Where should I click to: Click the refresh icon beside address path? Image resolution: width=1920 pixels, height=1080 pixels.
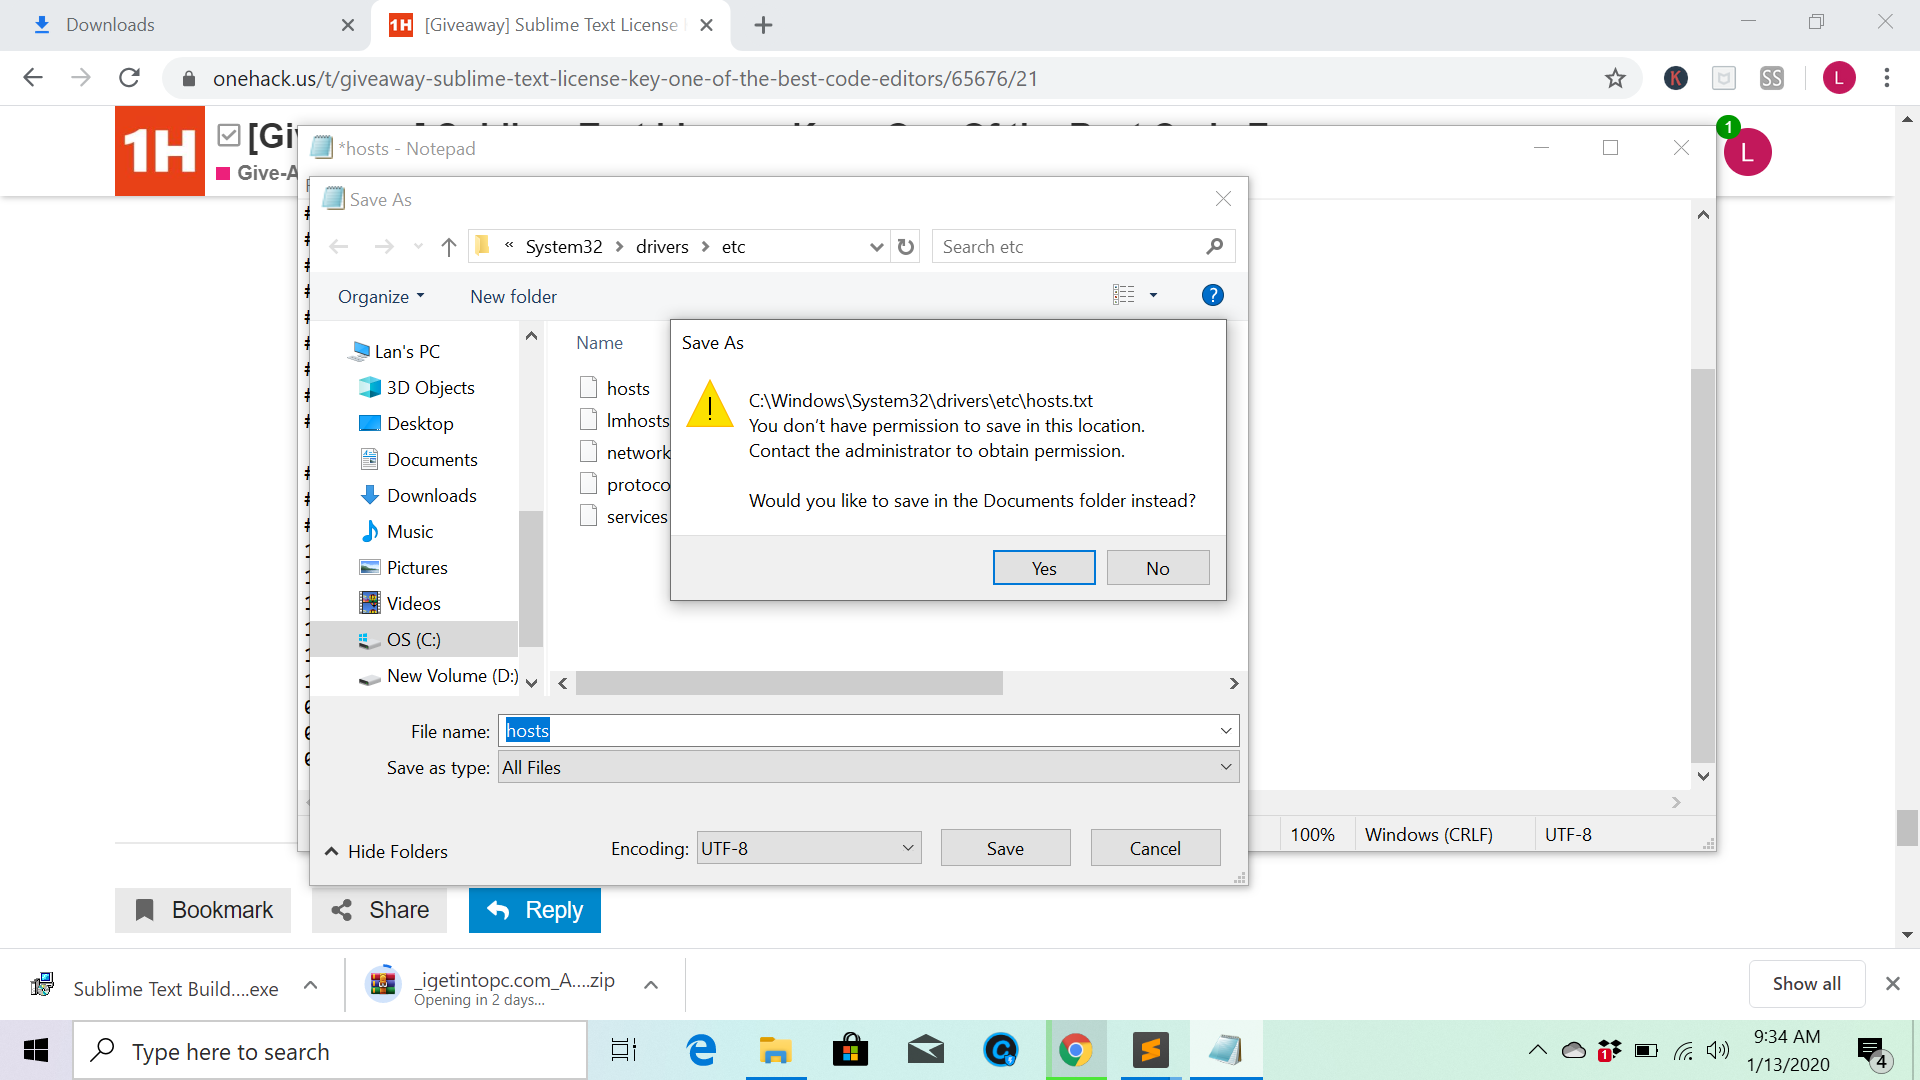906,247
